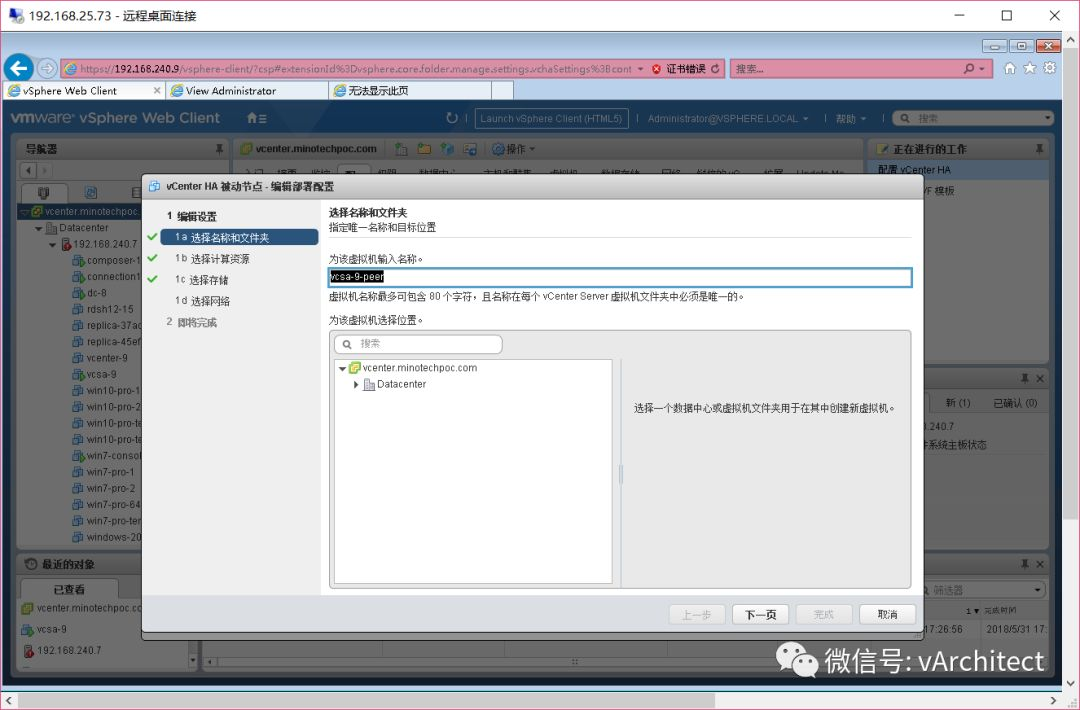1080x710 pixels.
Task: Select the 新 (1) alarms tab
Action: (x=957, y=403)
